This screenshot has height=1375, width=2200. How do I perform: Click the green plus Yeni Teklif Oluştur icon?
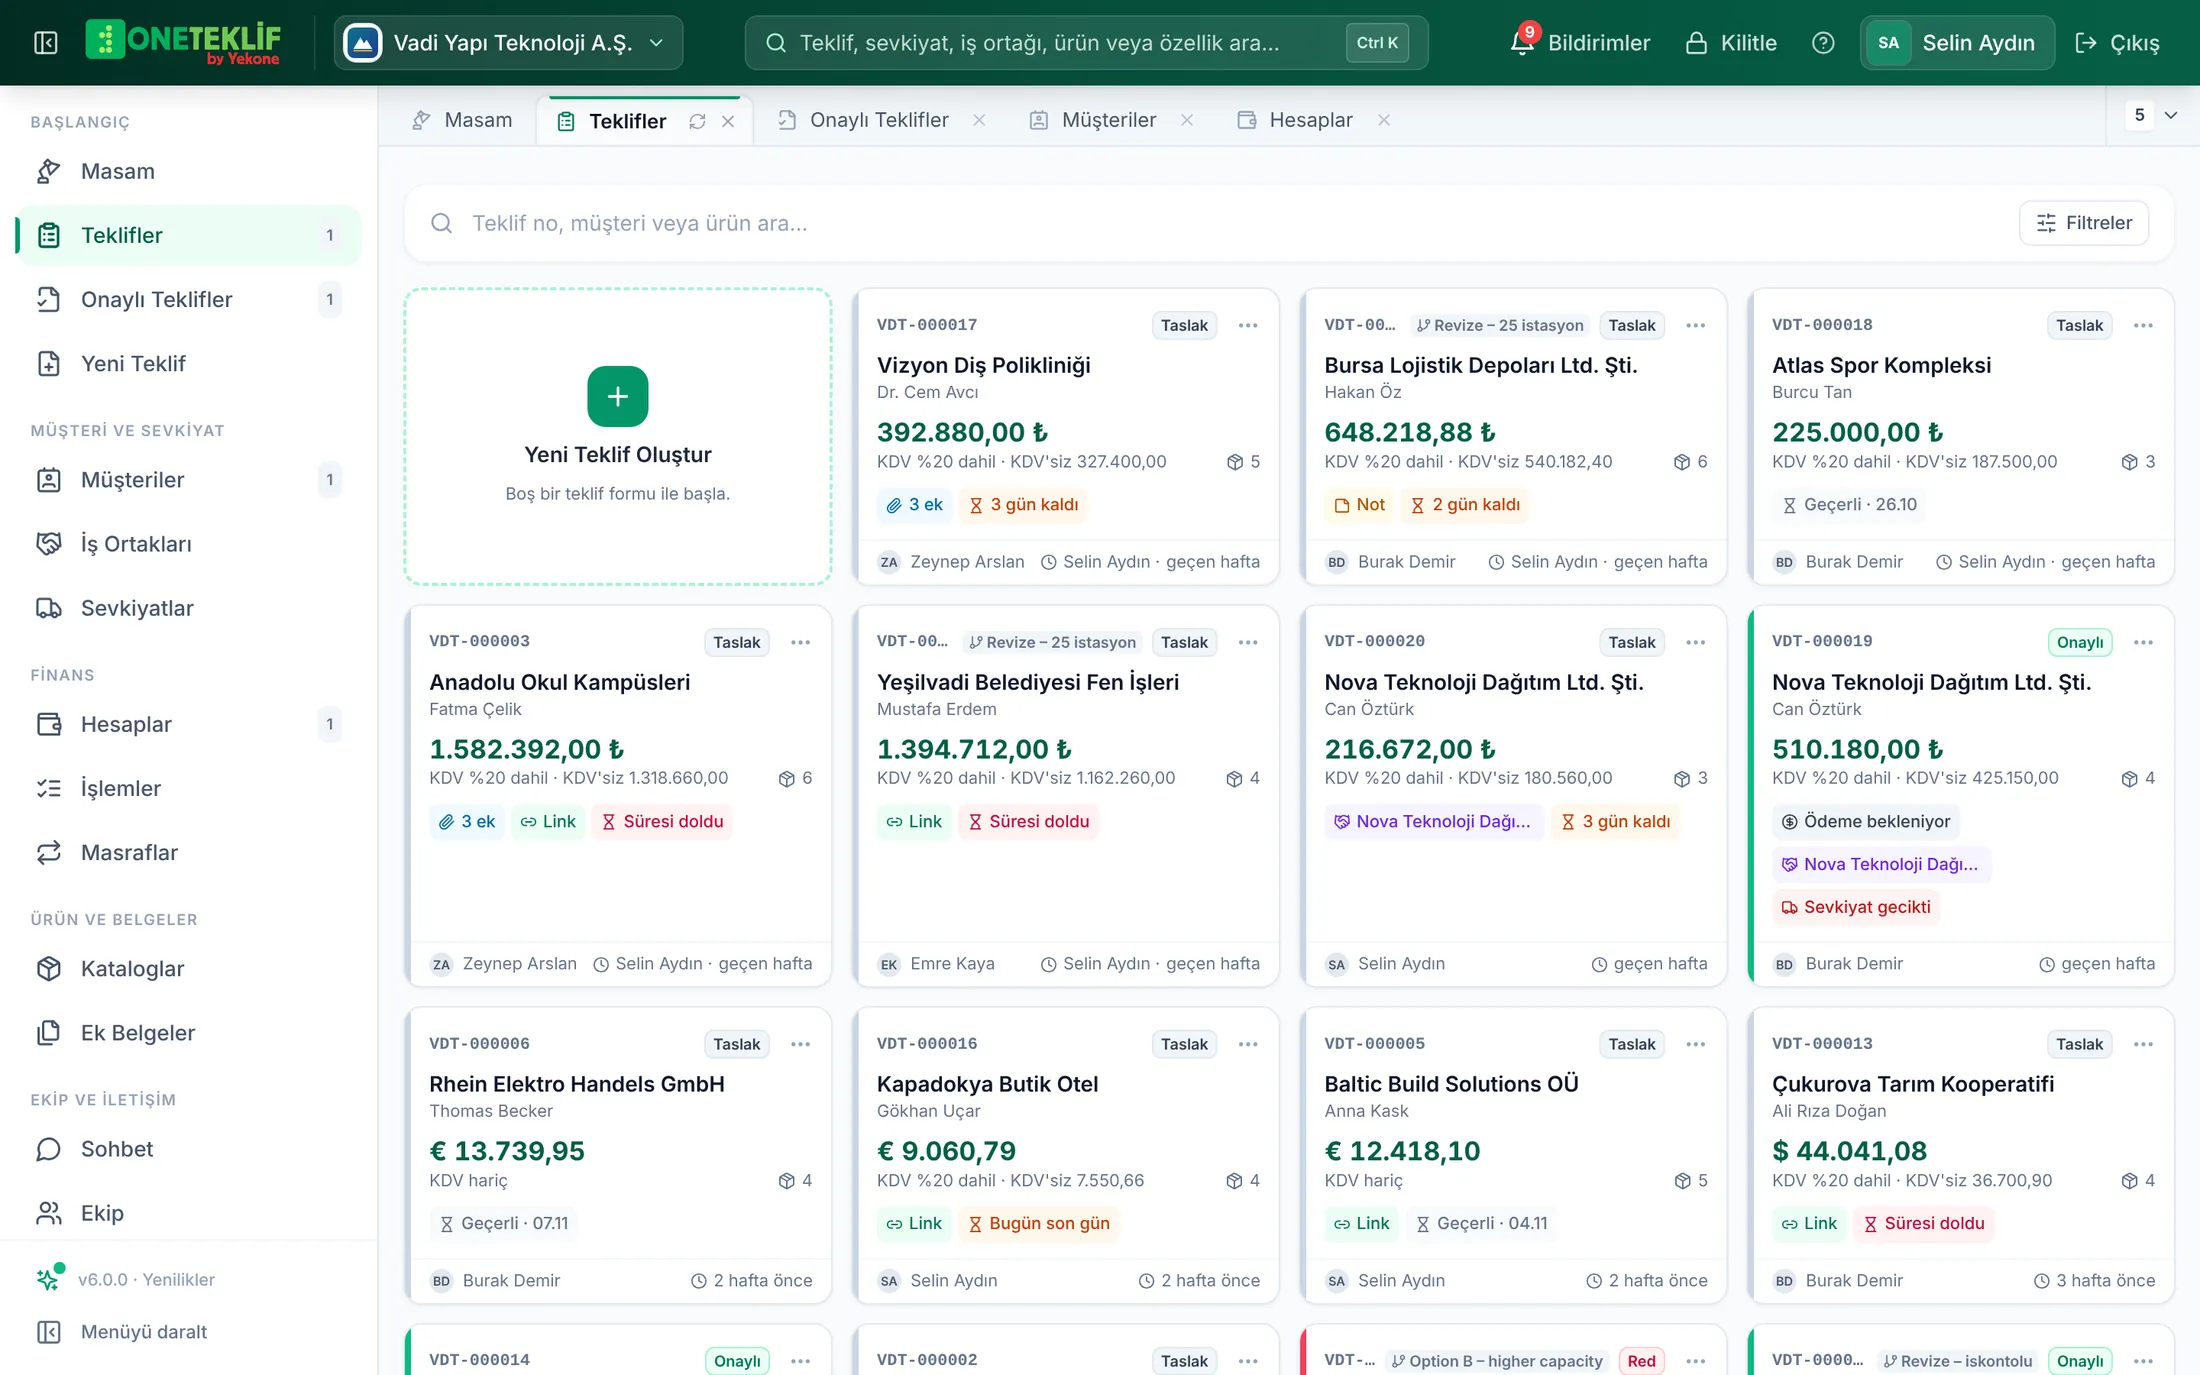[618, 396]
